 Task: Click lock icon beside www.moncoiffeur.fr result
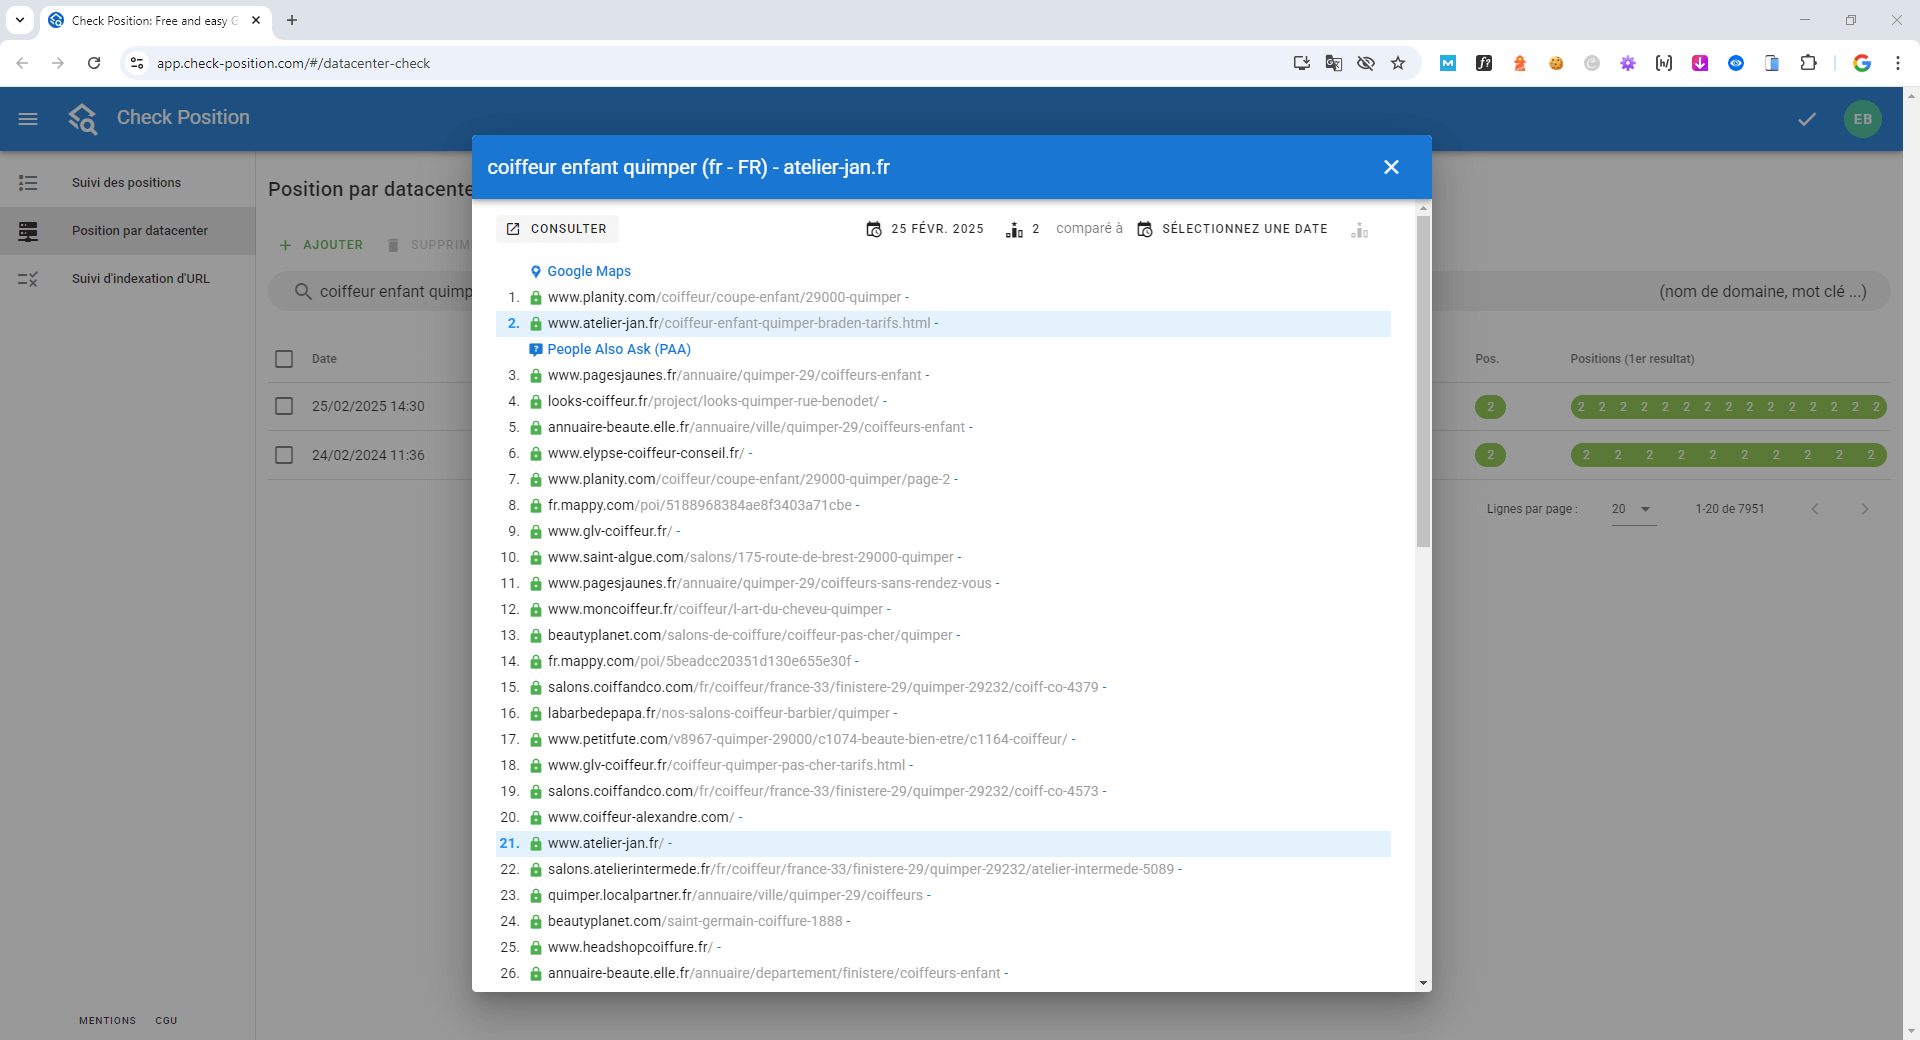click(x=536, y=610)
